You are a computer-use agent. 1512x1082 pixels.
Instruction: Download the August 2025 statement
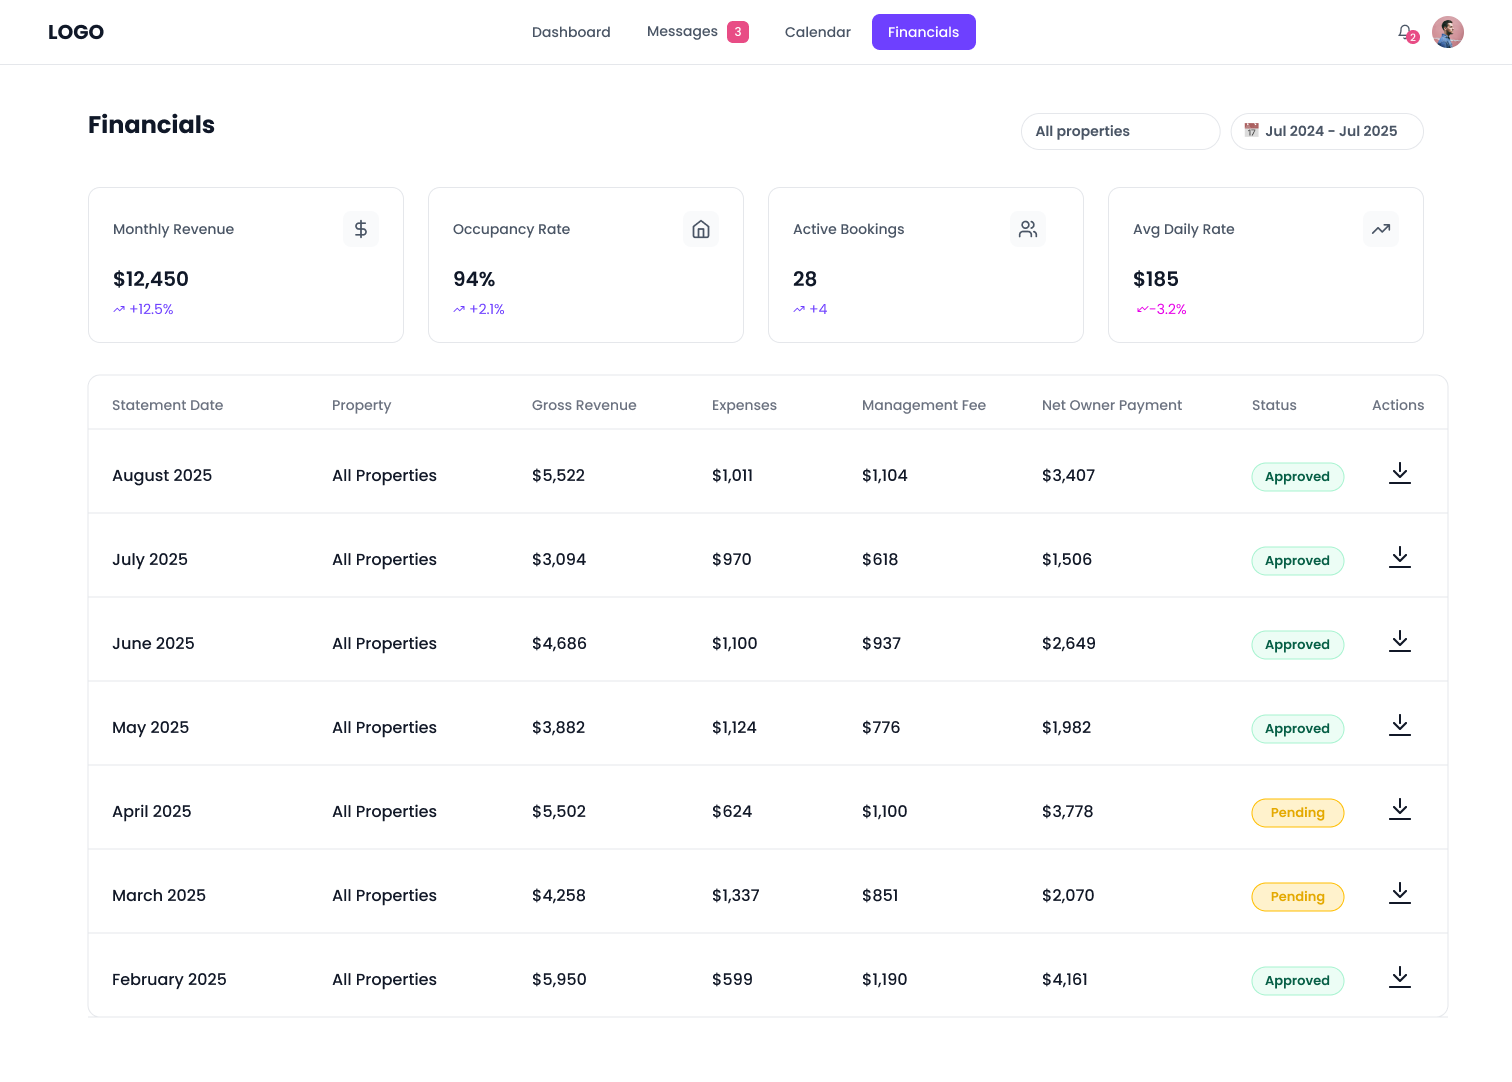1399,474
